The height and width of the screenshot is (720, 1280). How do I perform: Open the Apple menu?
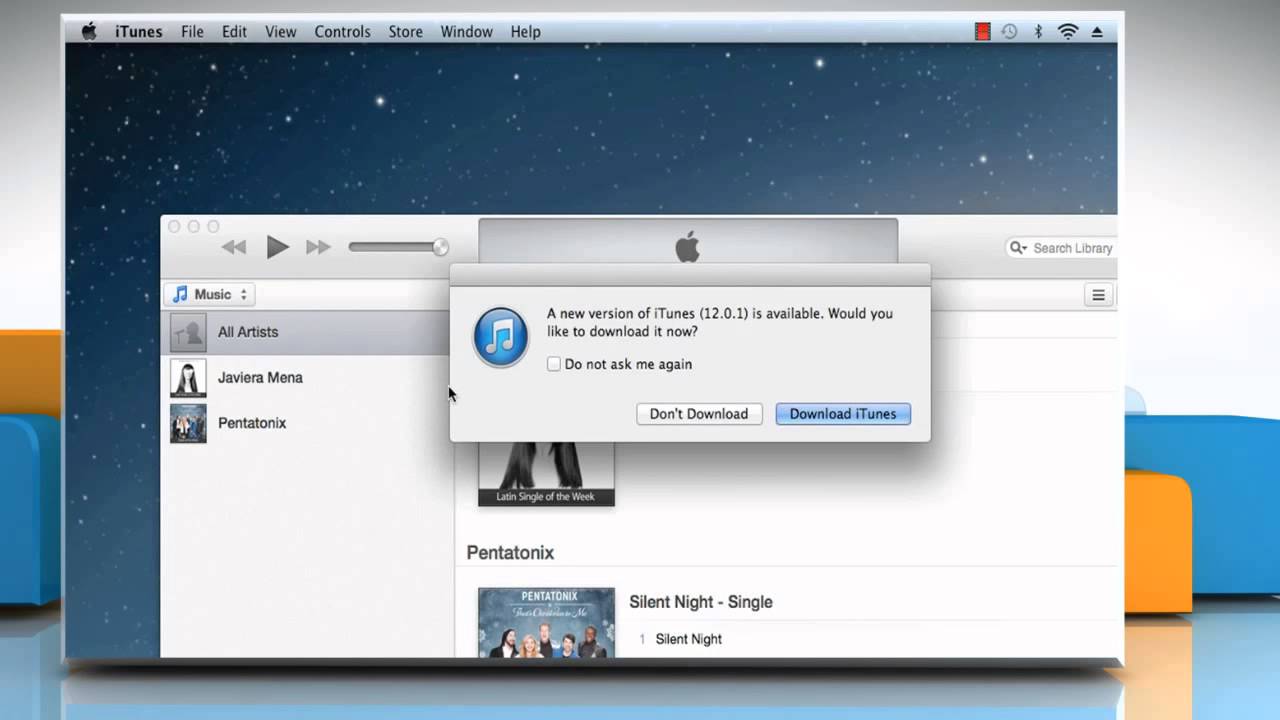pyautogui.click(x=89, y=31)
